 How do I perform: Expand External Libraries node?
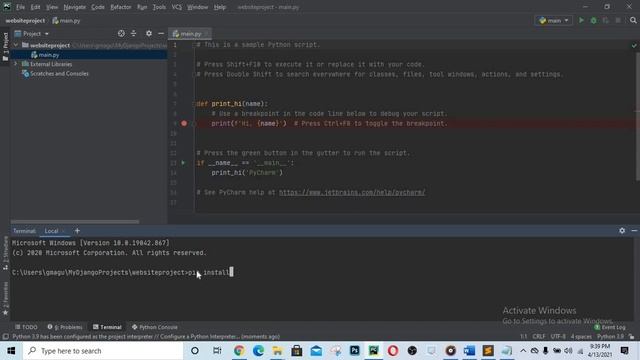(x=16, y=64)
